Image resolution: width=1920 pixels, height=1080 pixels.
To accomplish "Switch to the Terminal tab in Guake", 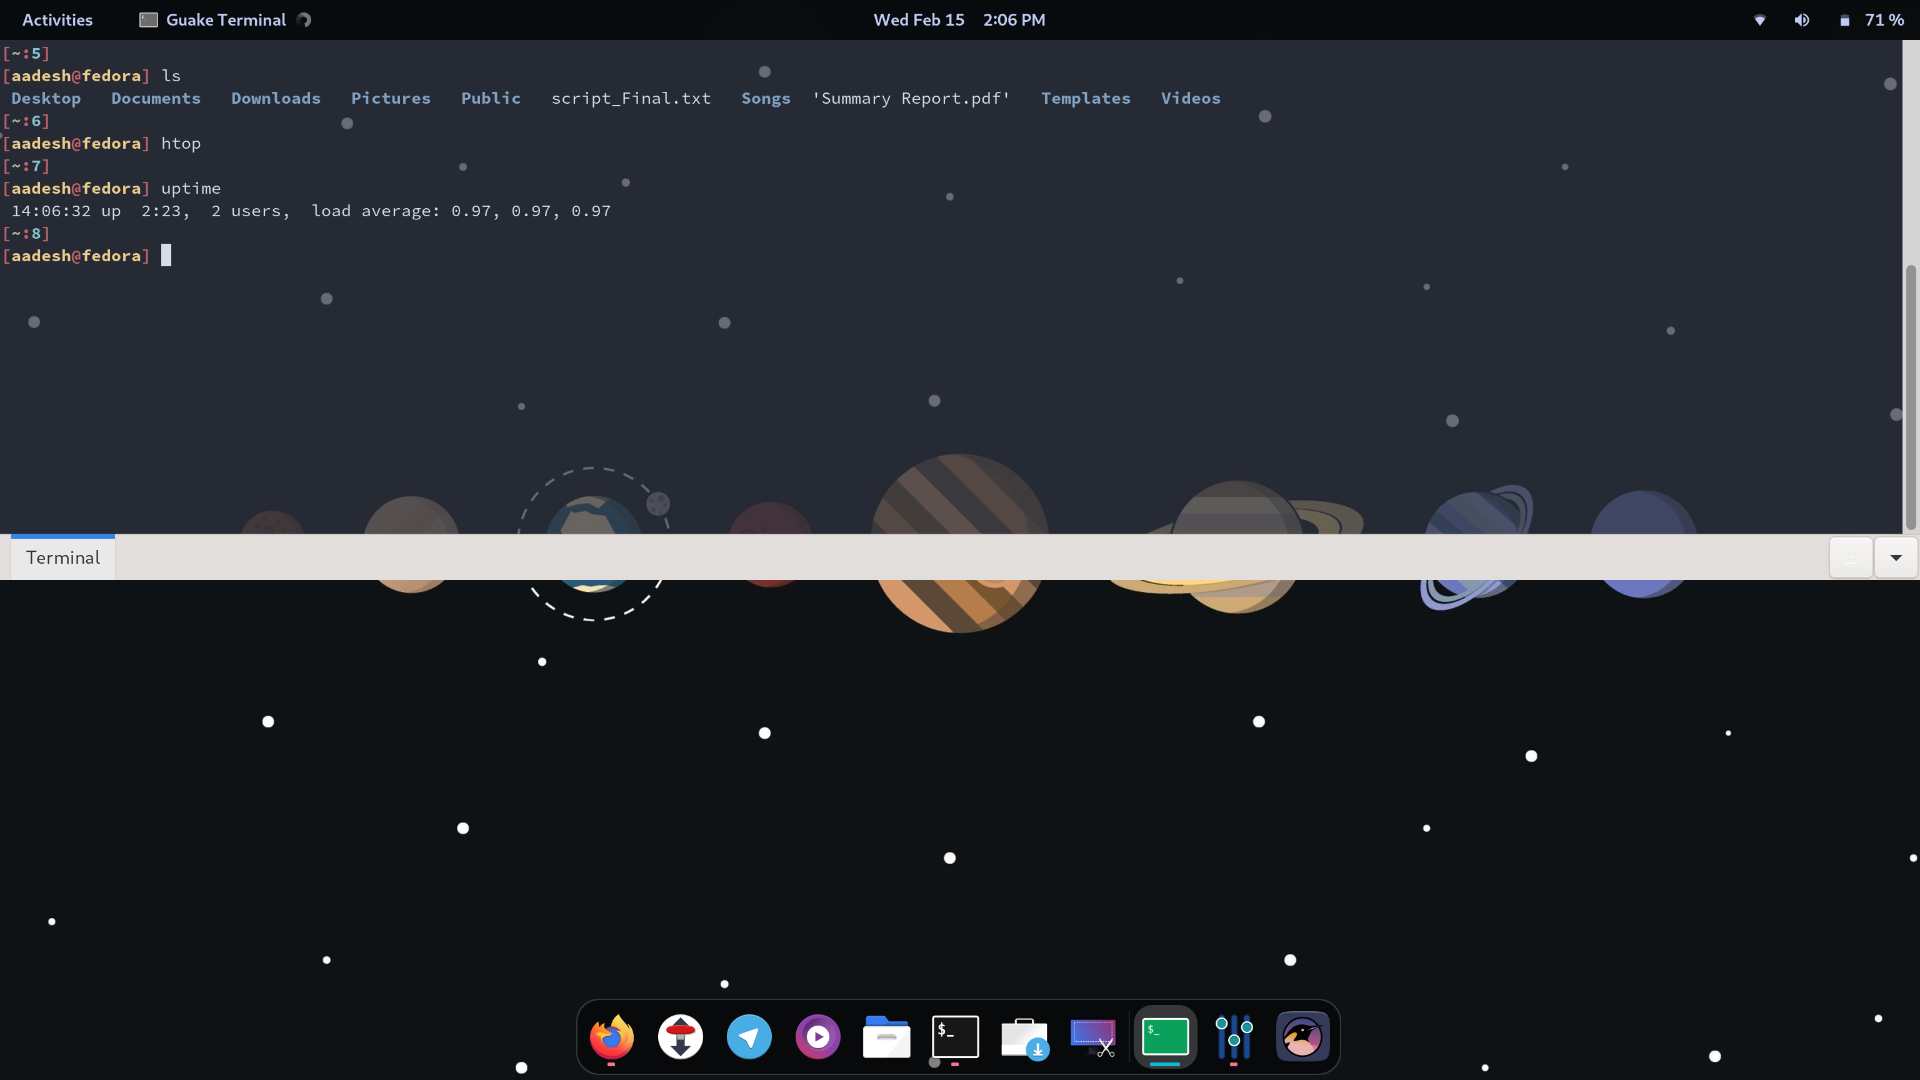I will point(62,557).
